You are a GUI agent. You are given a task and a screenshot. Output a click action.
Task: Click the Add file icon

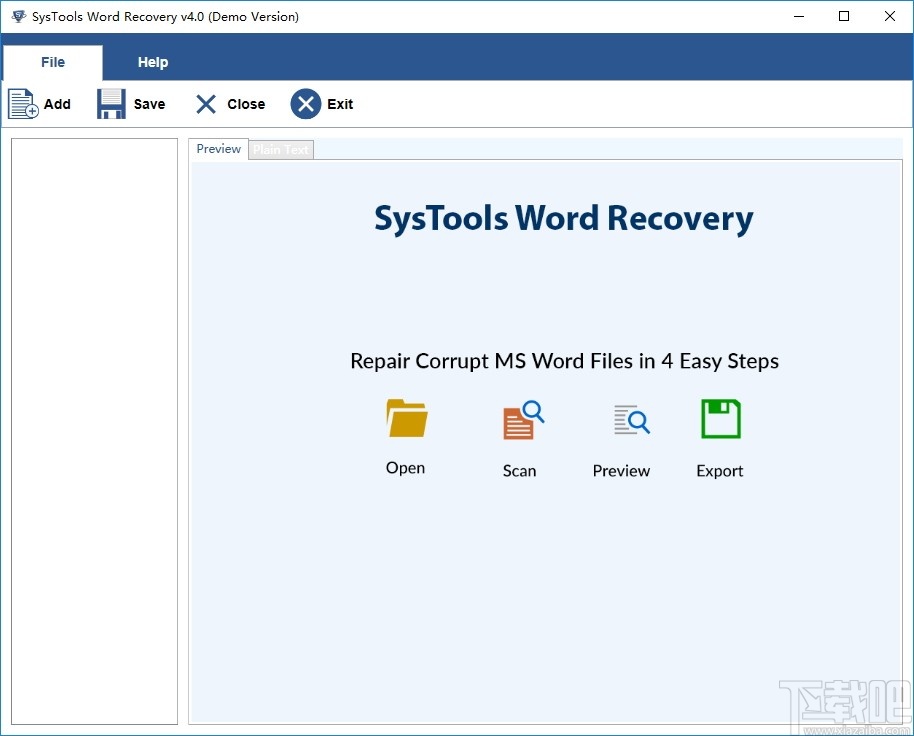(22, 103)
